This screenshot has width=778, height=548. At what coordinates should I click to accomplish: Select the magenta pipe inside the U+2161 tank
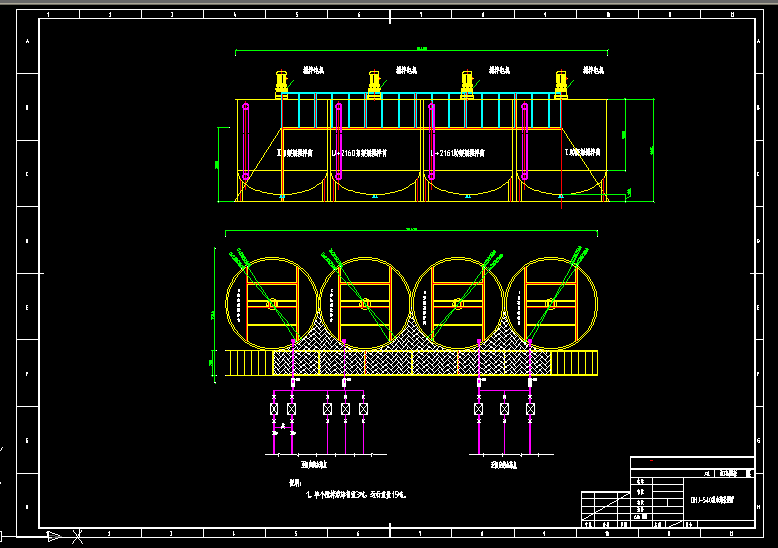432,141
